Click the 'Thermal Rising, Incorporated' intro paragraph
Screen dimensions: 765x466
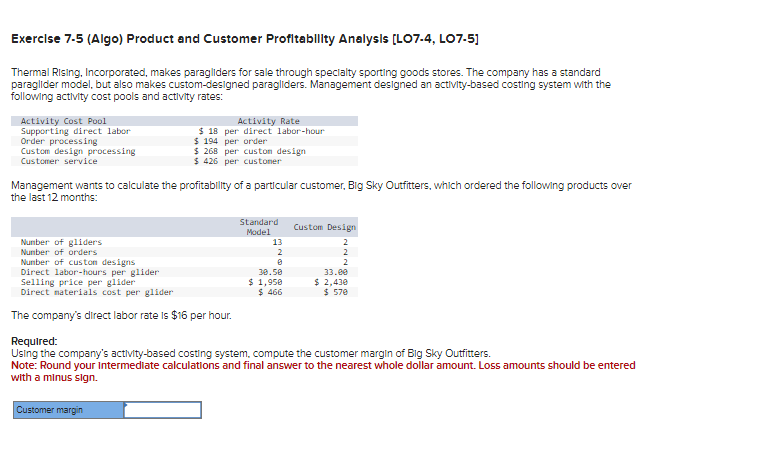[311, 84]
